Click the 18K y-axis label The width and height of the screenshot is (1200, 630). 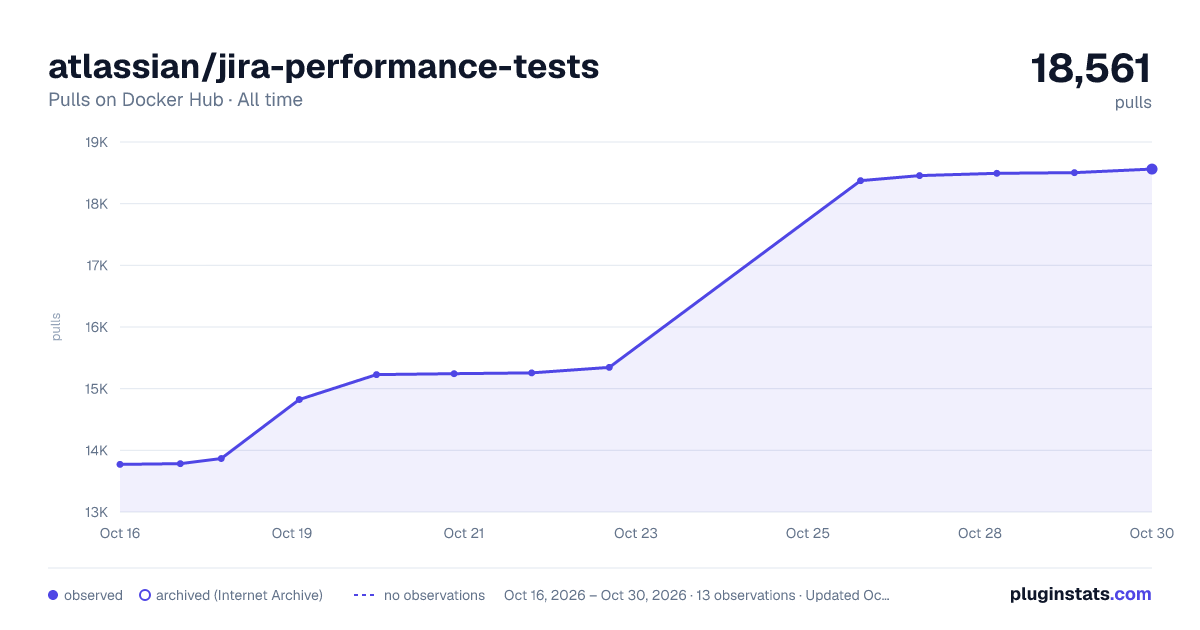(x=97, y=204)
